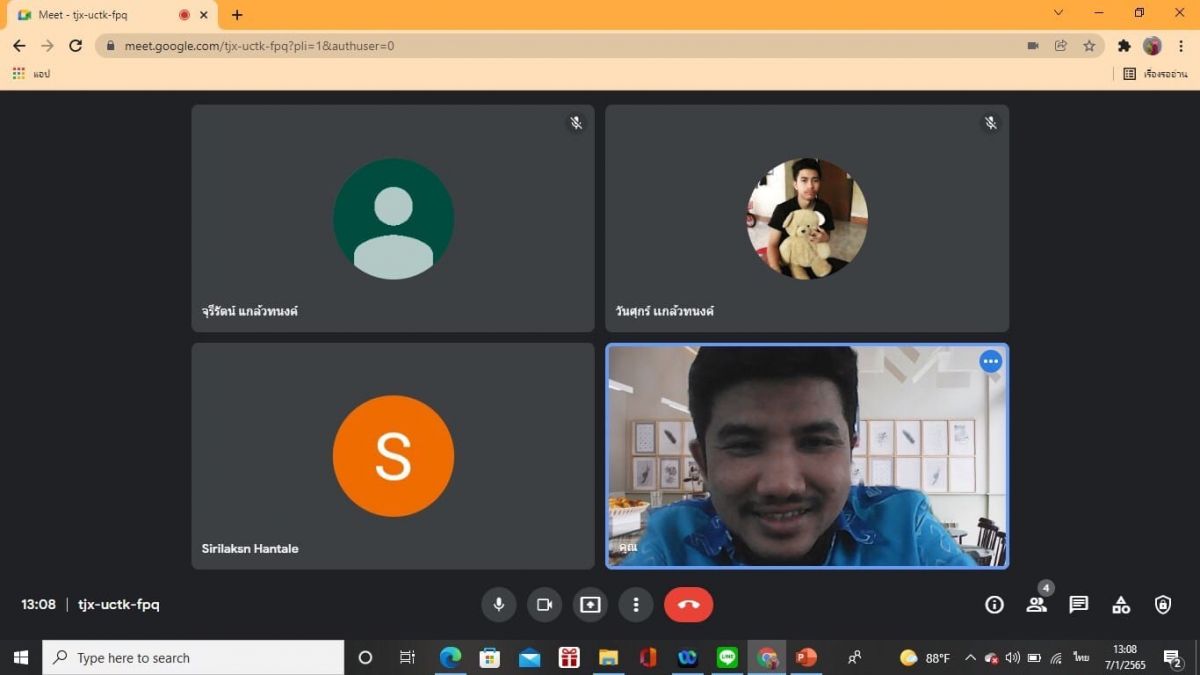
Task: Show hidden system tray icons
Action: tap(969, 657)
